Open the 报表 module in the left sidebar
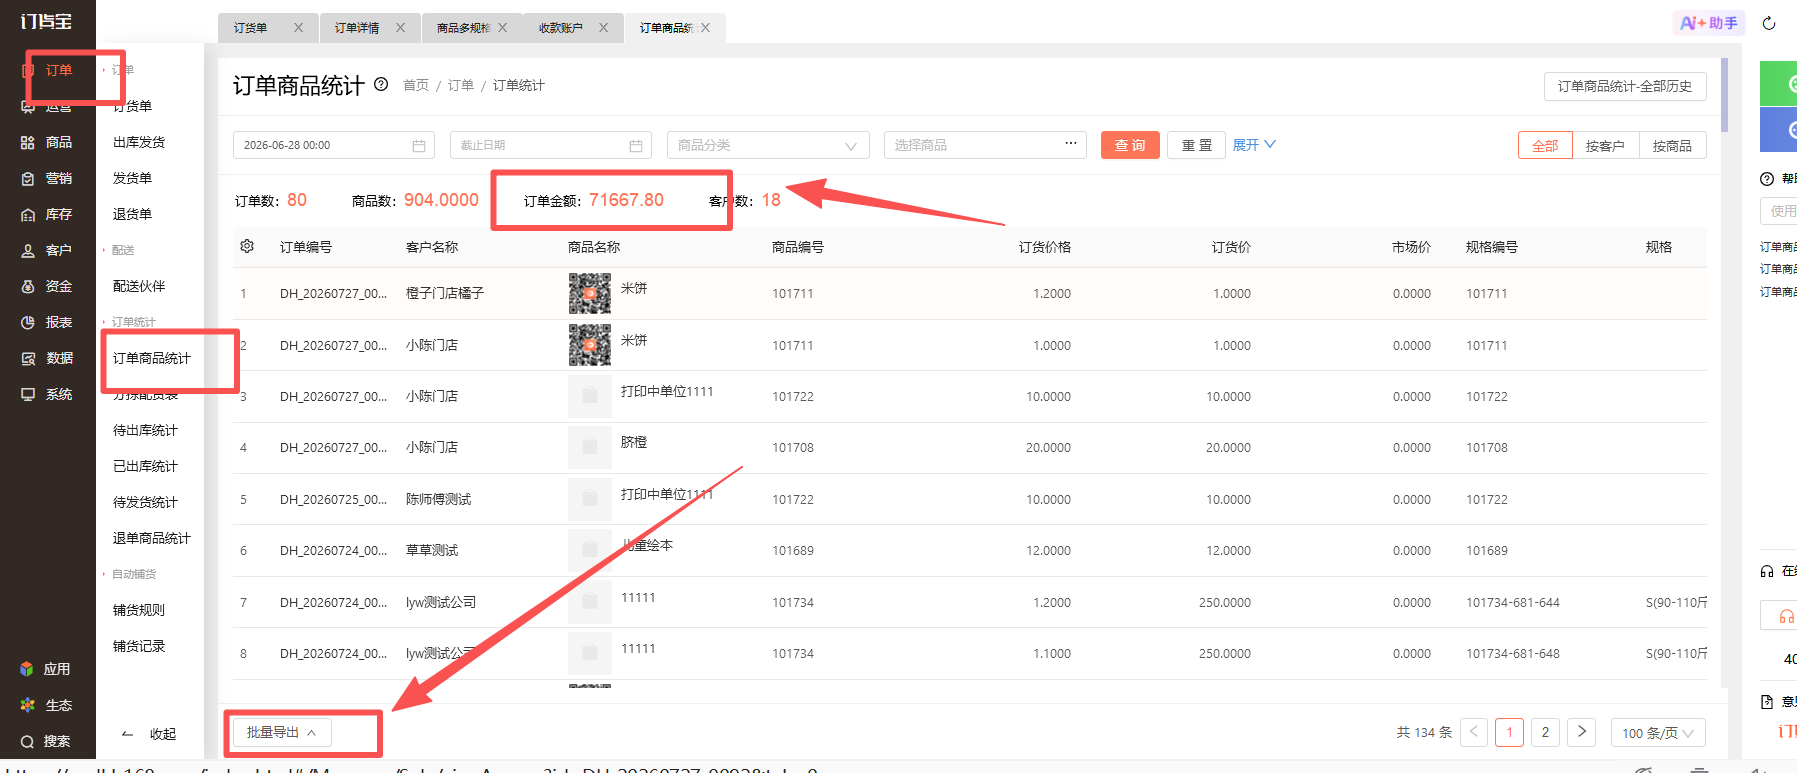1797x773 pixels. coord(47,322)
